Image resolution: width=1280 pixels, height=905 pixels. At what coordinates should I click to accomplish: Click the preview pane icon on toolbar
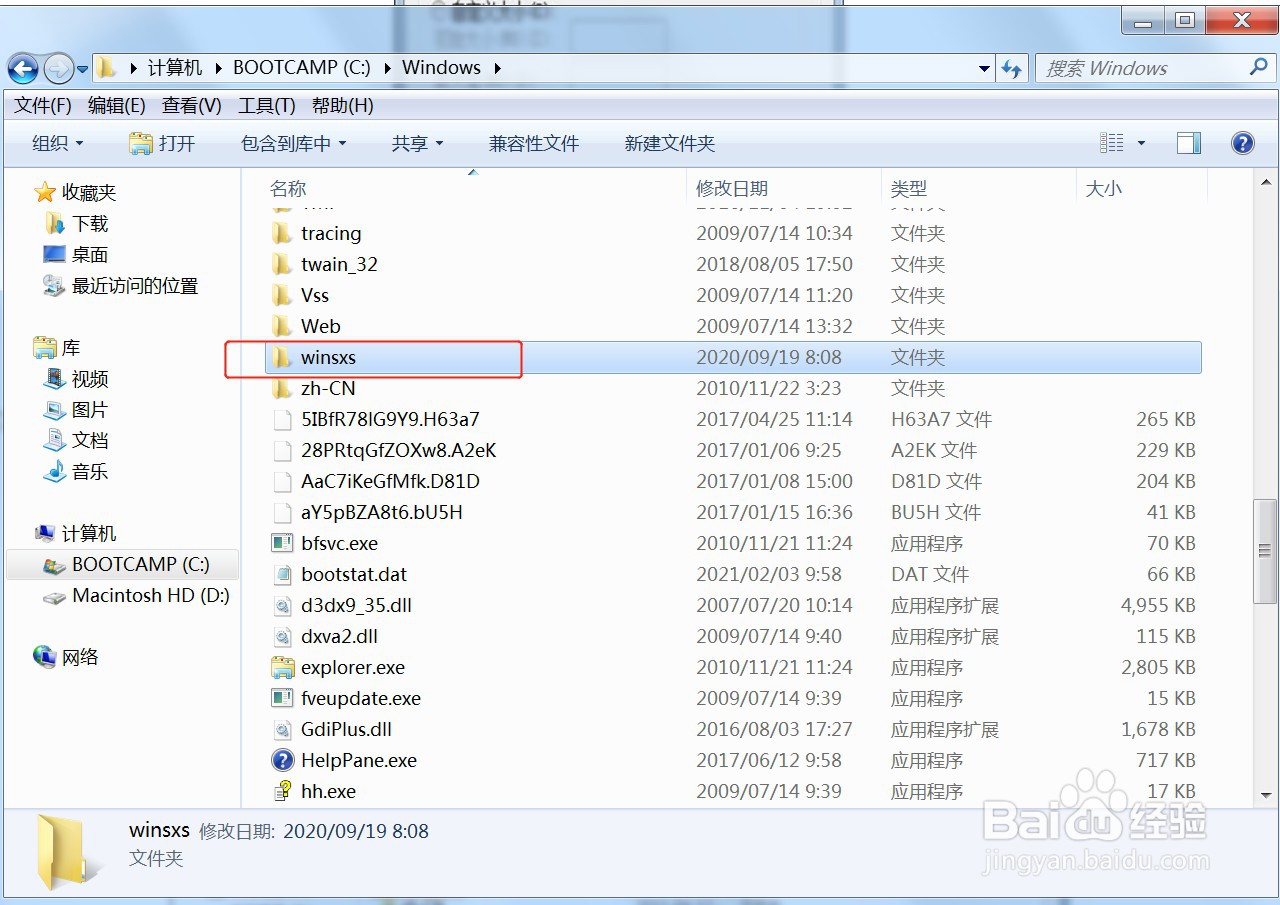[1188, 143]
